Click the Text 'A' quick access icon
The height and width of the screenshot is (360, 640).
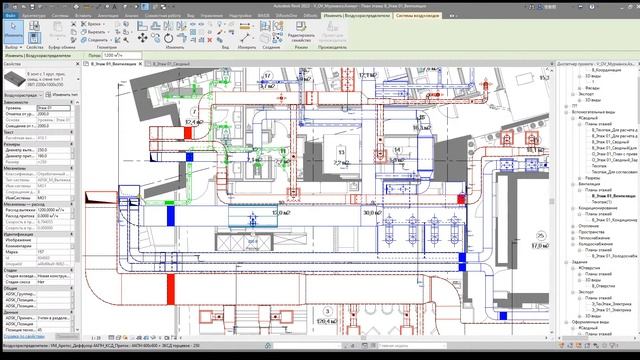[x=114, y=7]
